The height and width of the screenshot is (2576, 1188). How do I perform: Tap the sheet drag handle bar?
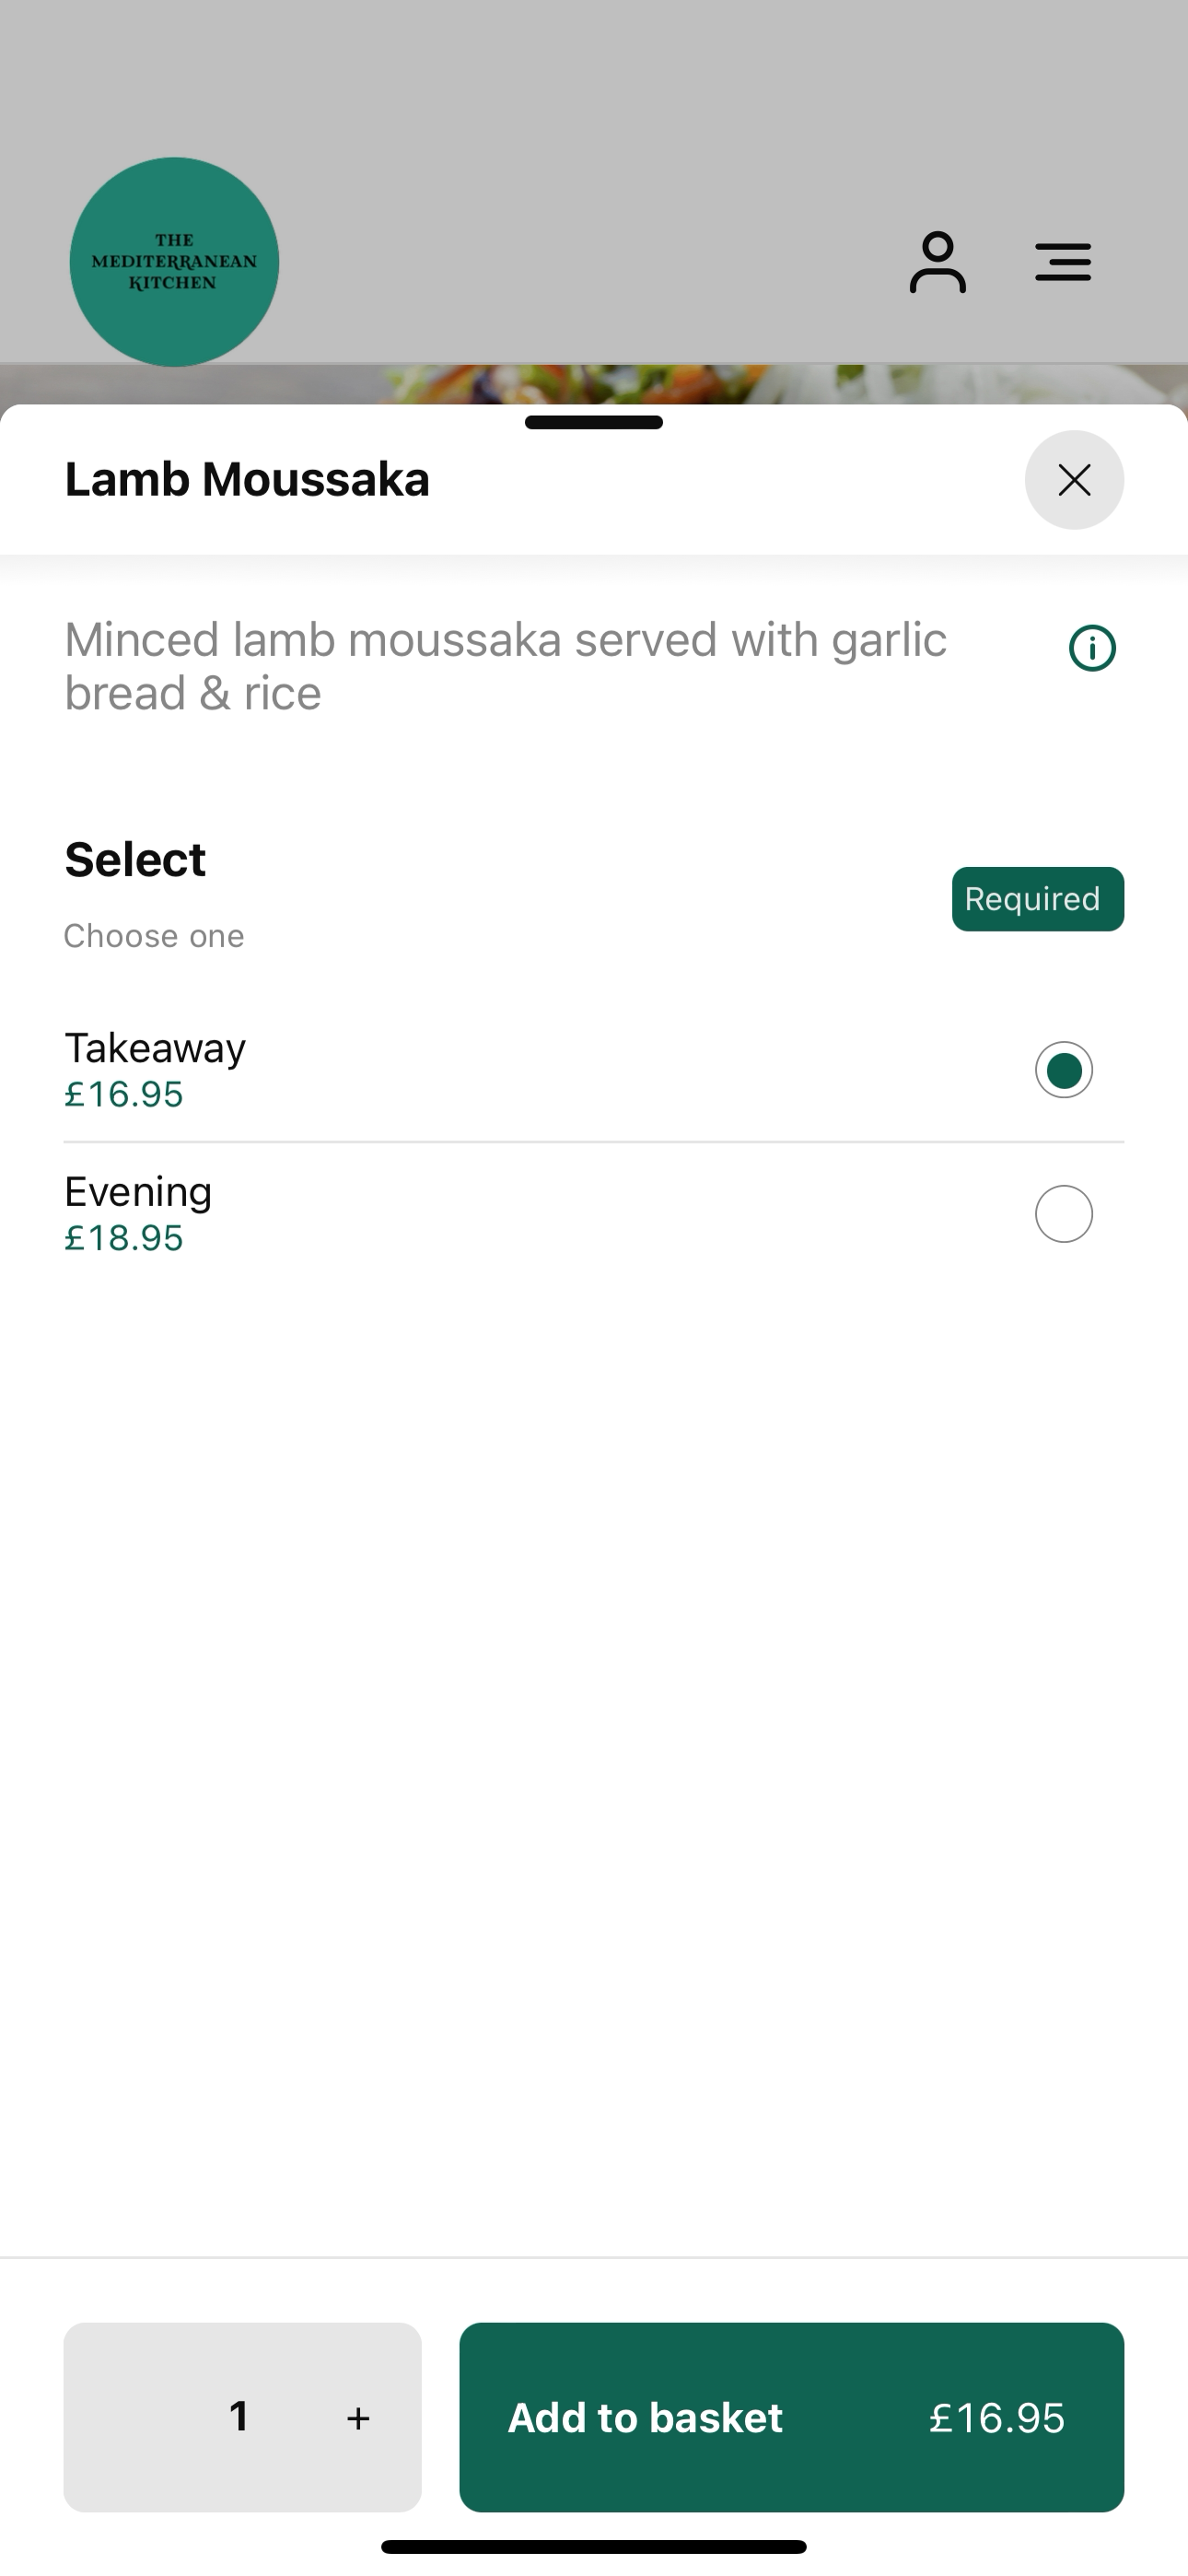(x=594, y=422)
